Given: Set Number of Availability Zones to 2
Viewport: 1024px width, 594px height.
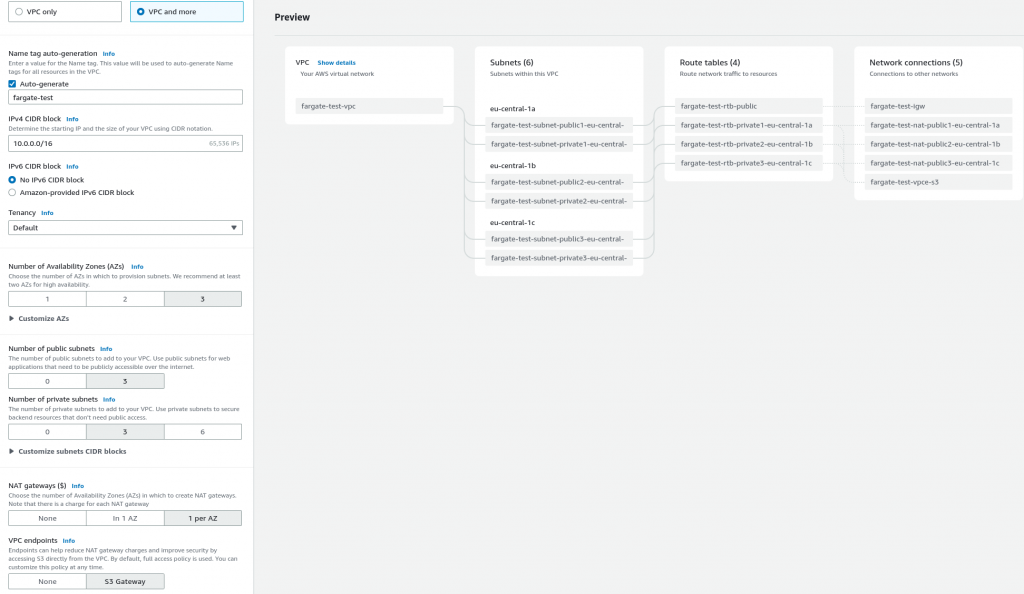Looking at the screenshot, I should tap(124, 297).
